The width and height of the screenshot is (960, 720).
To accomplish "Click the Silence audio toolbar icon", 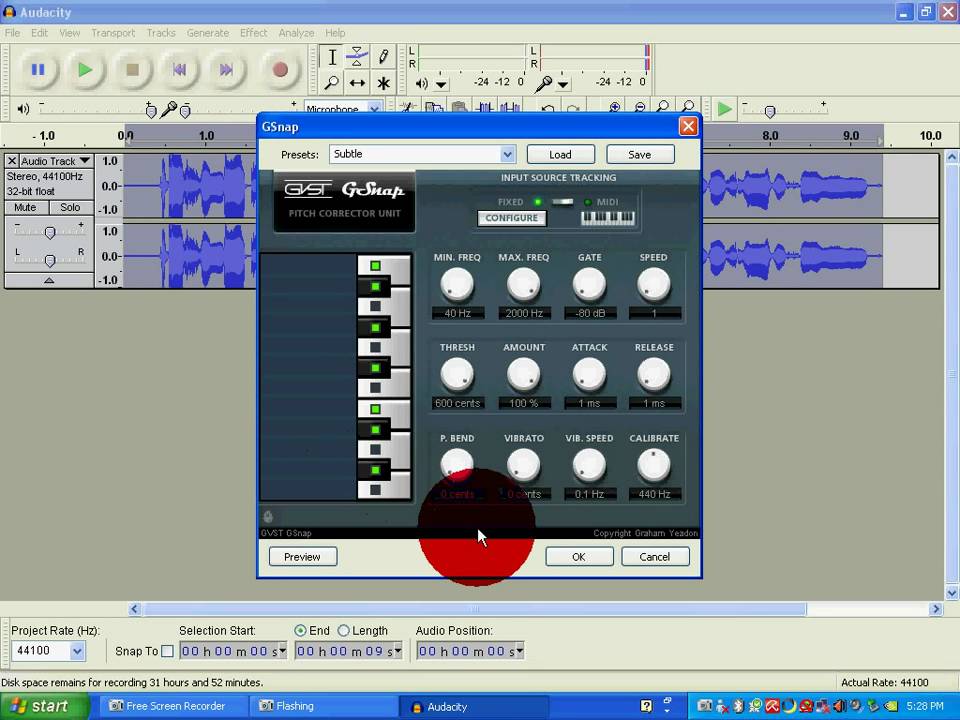I will tap(509, 108).
